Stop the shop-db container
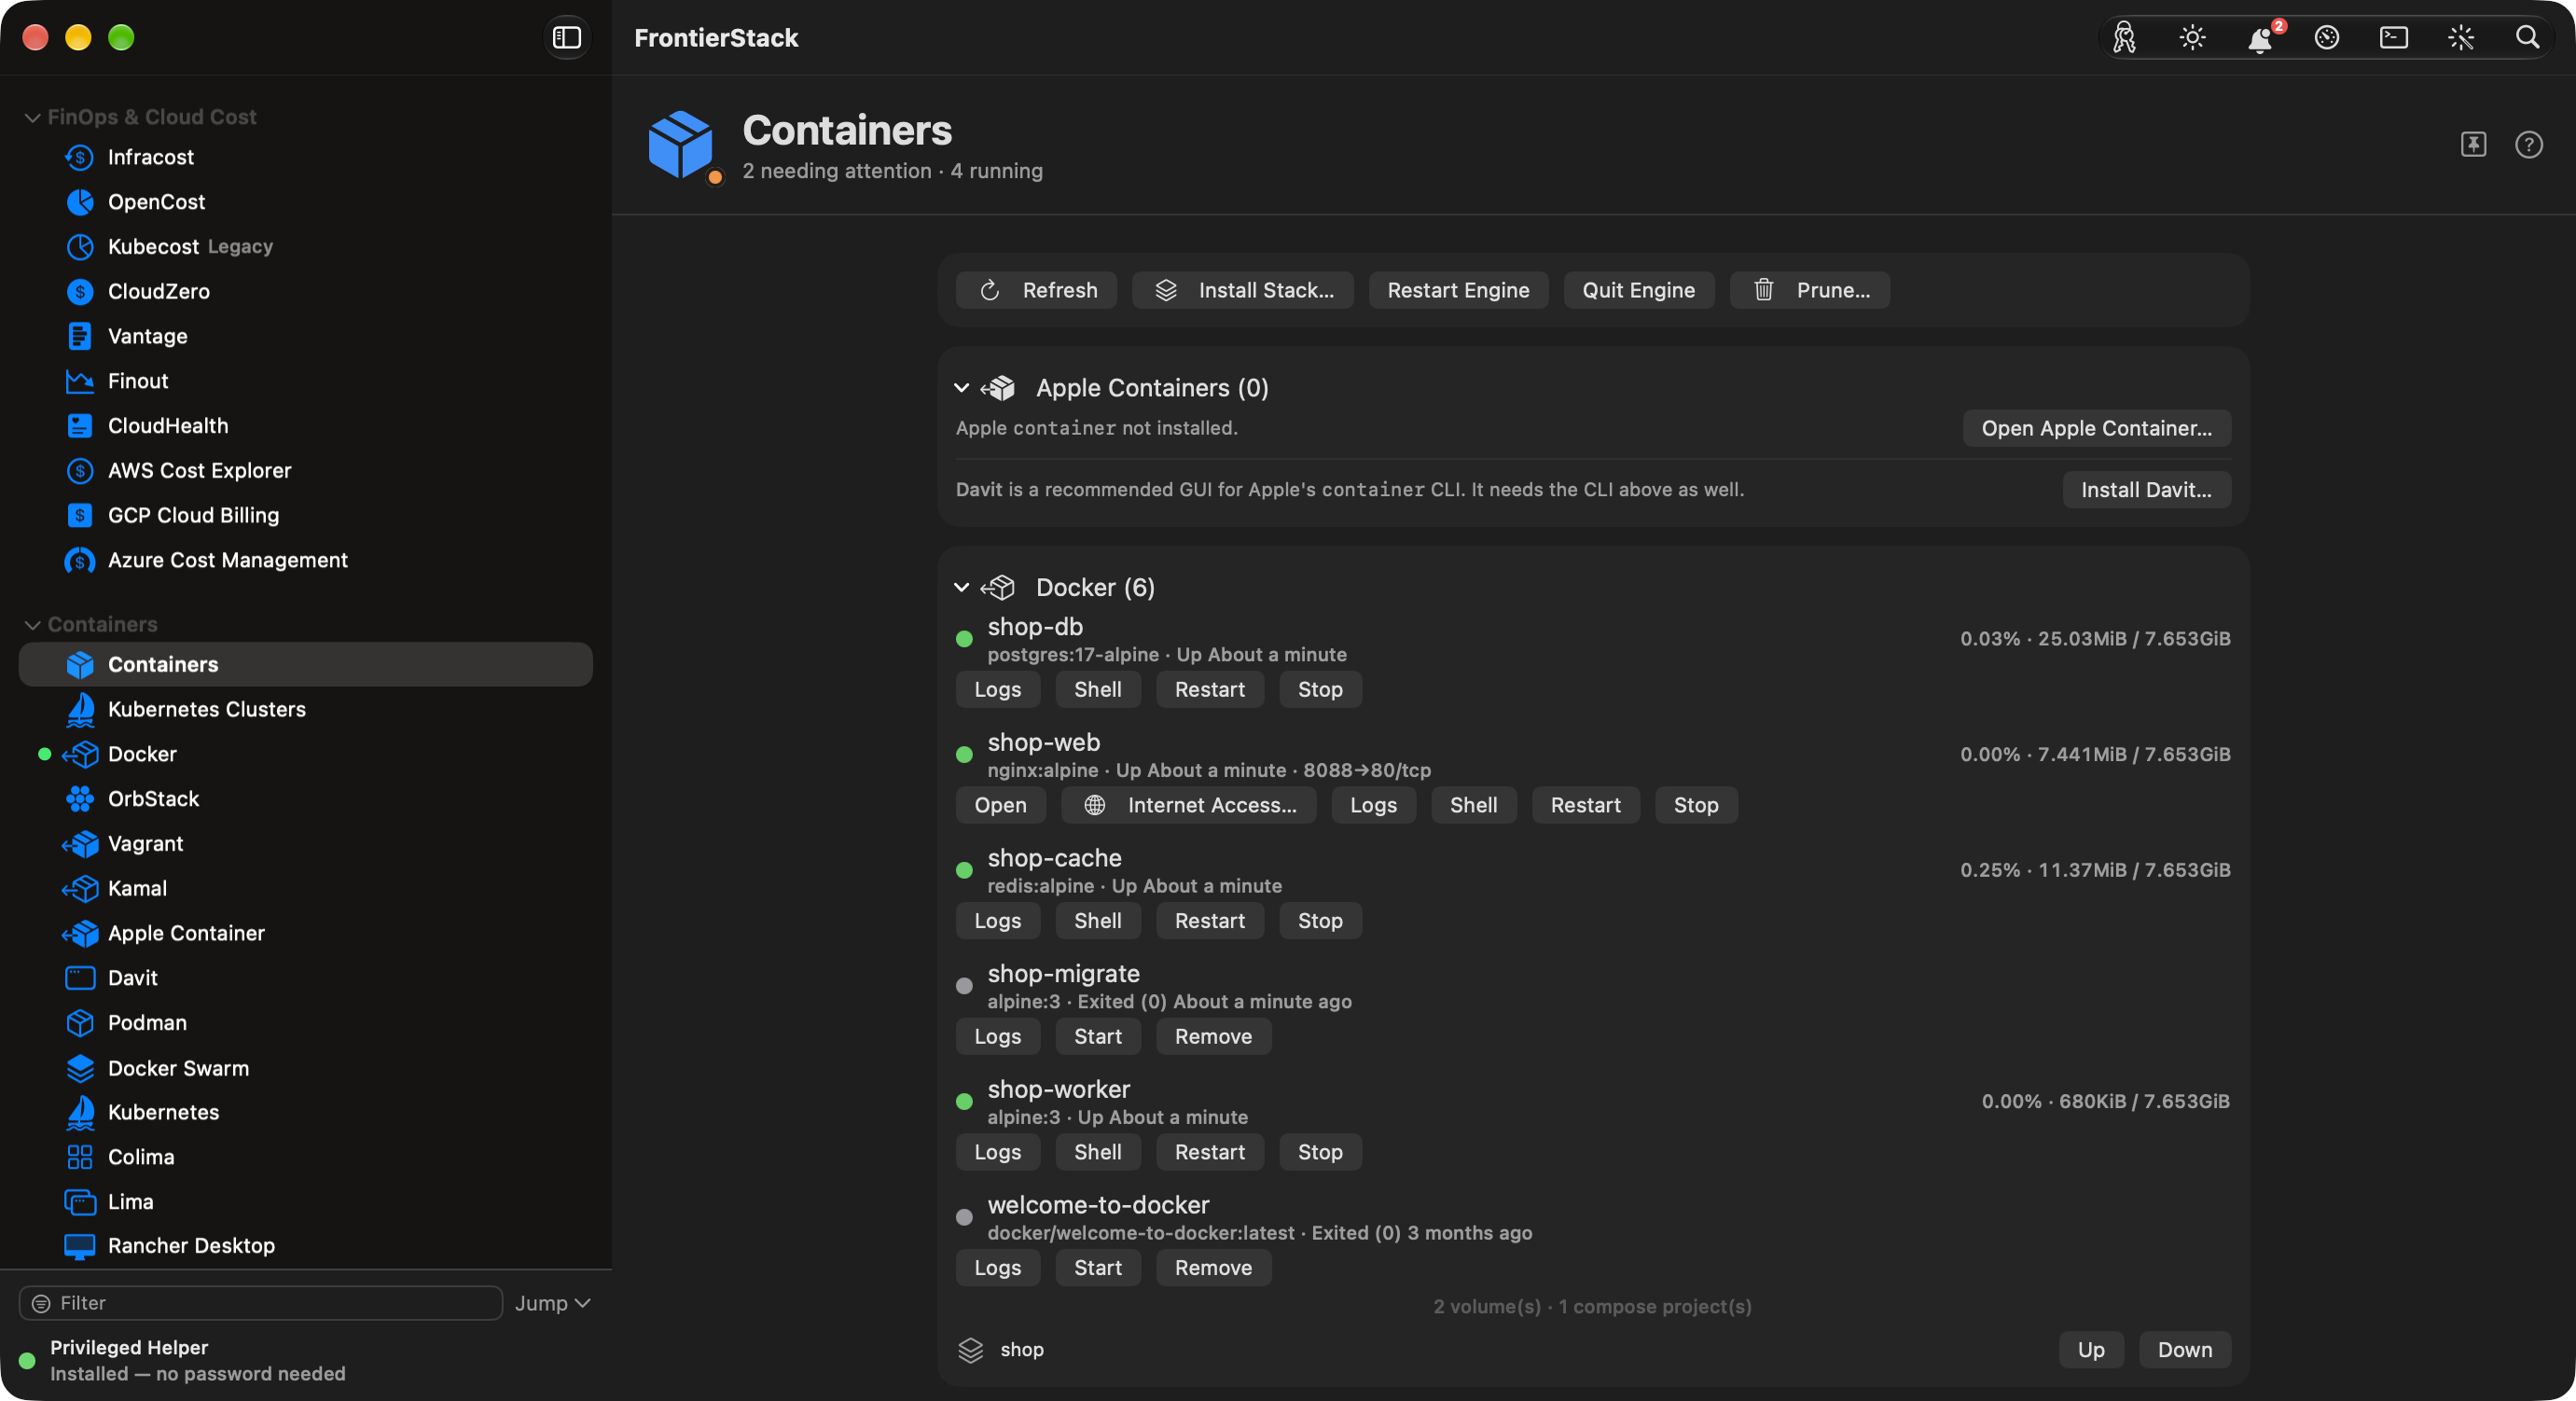The image size is (2576, 1401). click(x=1320, y=689)
